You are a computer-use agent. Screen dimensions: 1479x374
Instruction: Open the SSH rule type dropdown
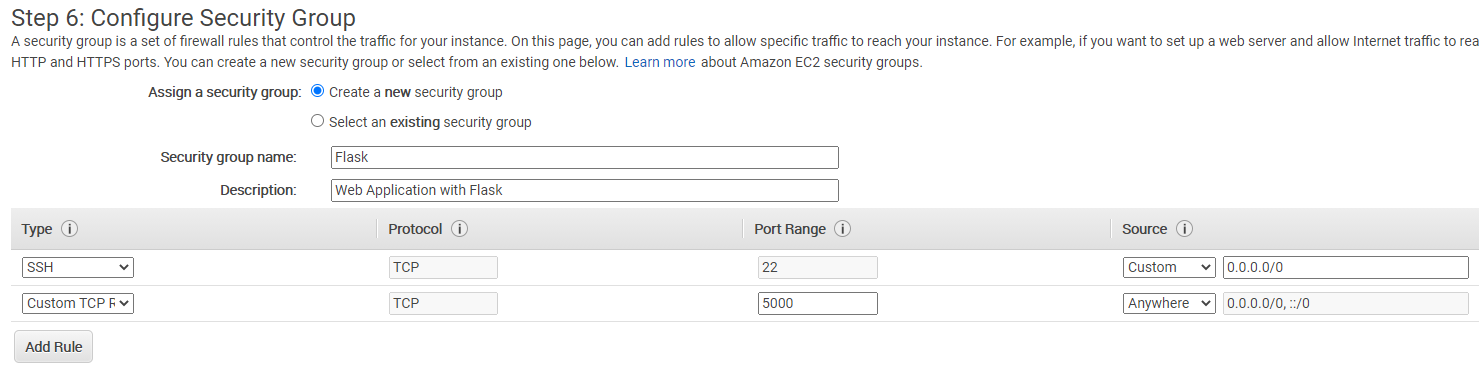point(78,267)
